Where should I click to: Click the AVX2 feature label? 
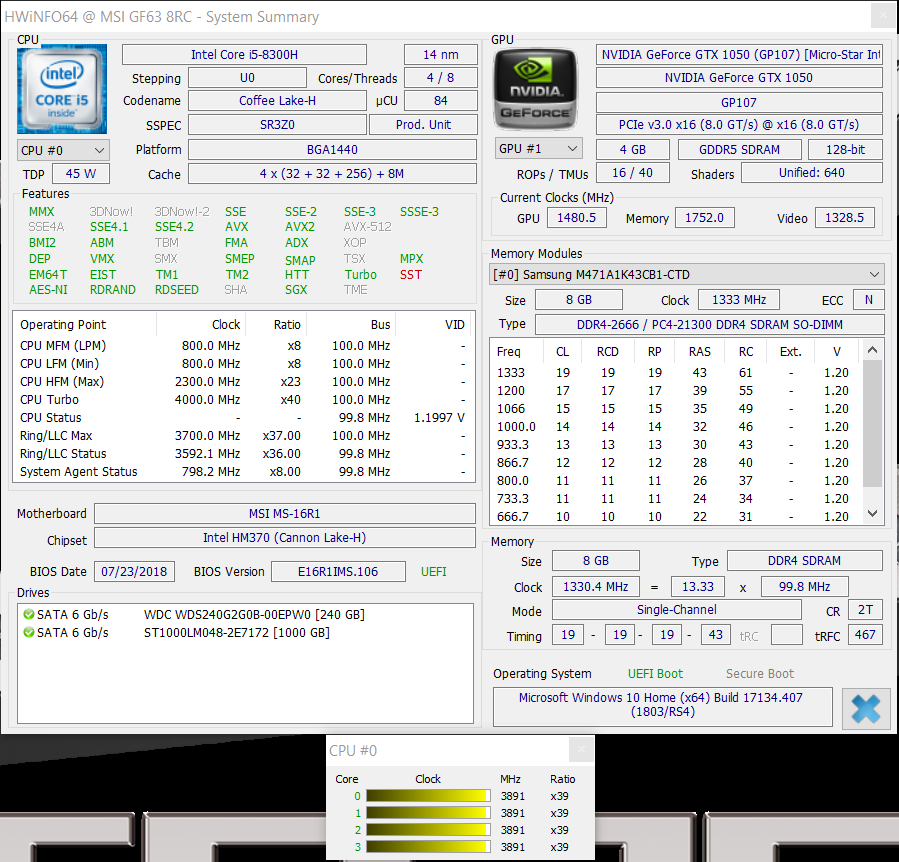[x=300, y=227]
